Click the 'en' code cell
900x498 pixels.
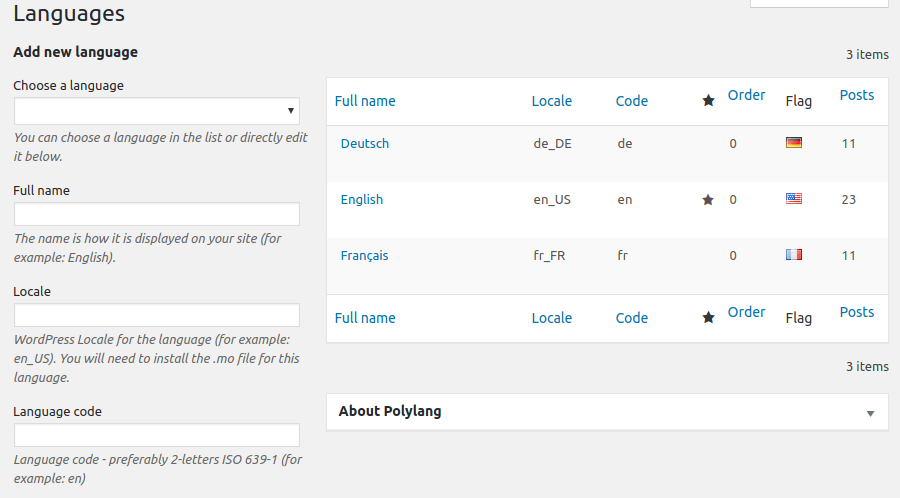coord(625,200)
